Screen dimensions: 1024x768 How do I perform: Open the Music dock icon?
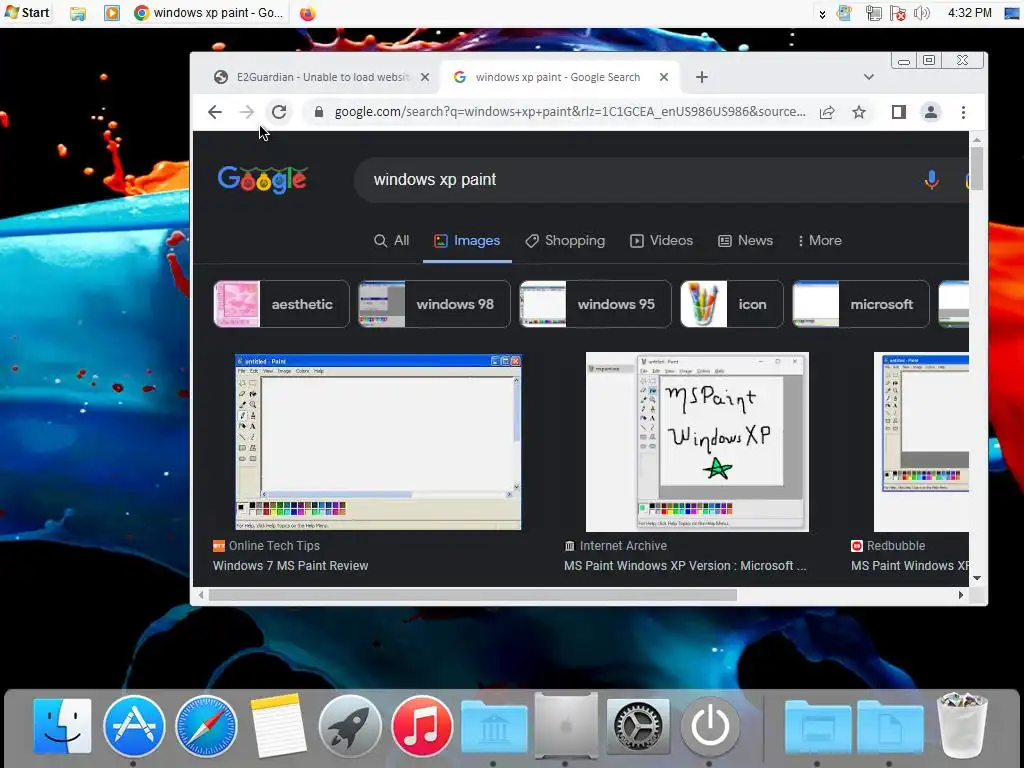pos(422,726)
